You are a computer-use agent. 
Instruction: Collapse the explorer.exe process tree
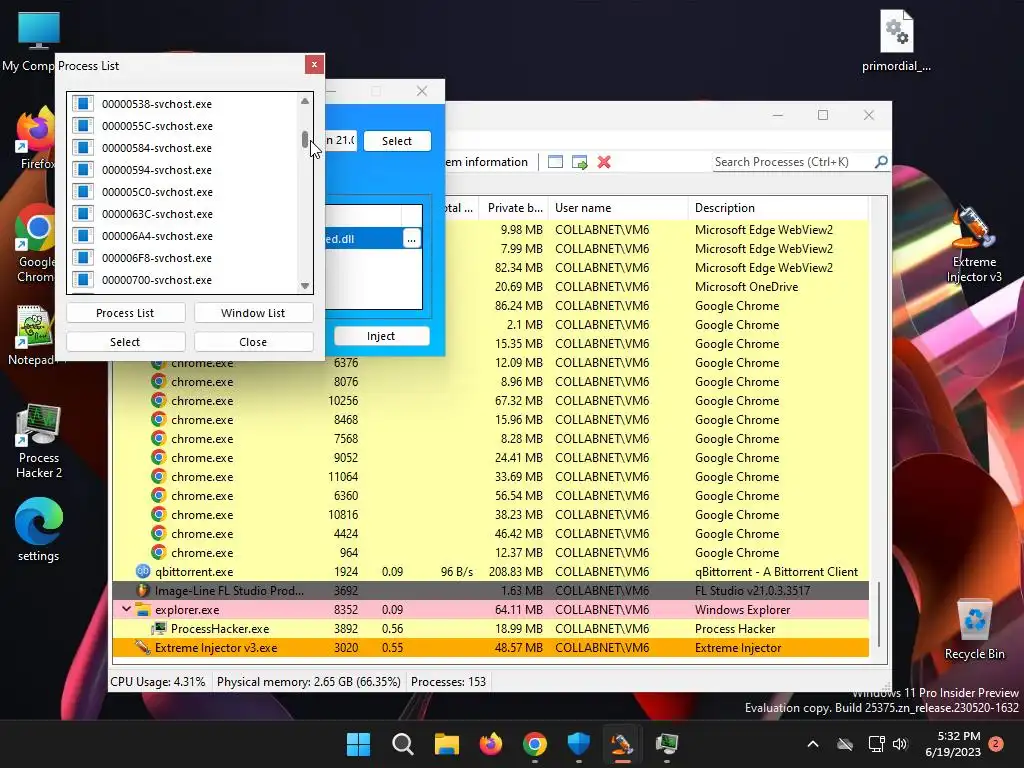[126, 609]
